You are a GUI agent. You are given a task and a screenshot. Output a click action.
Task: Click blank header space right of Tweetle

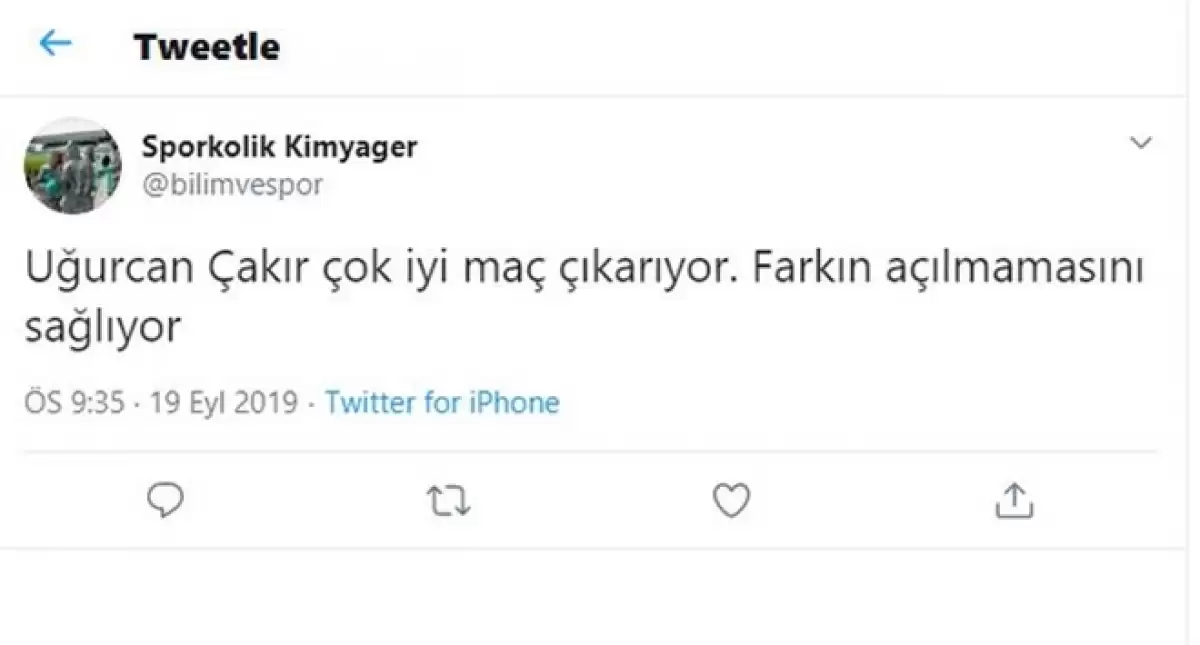(700, 47)
